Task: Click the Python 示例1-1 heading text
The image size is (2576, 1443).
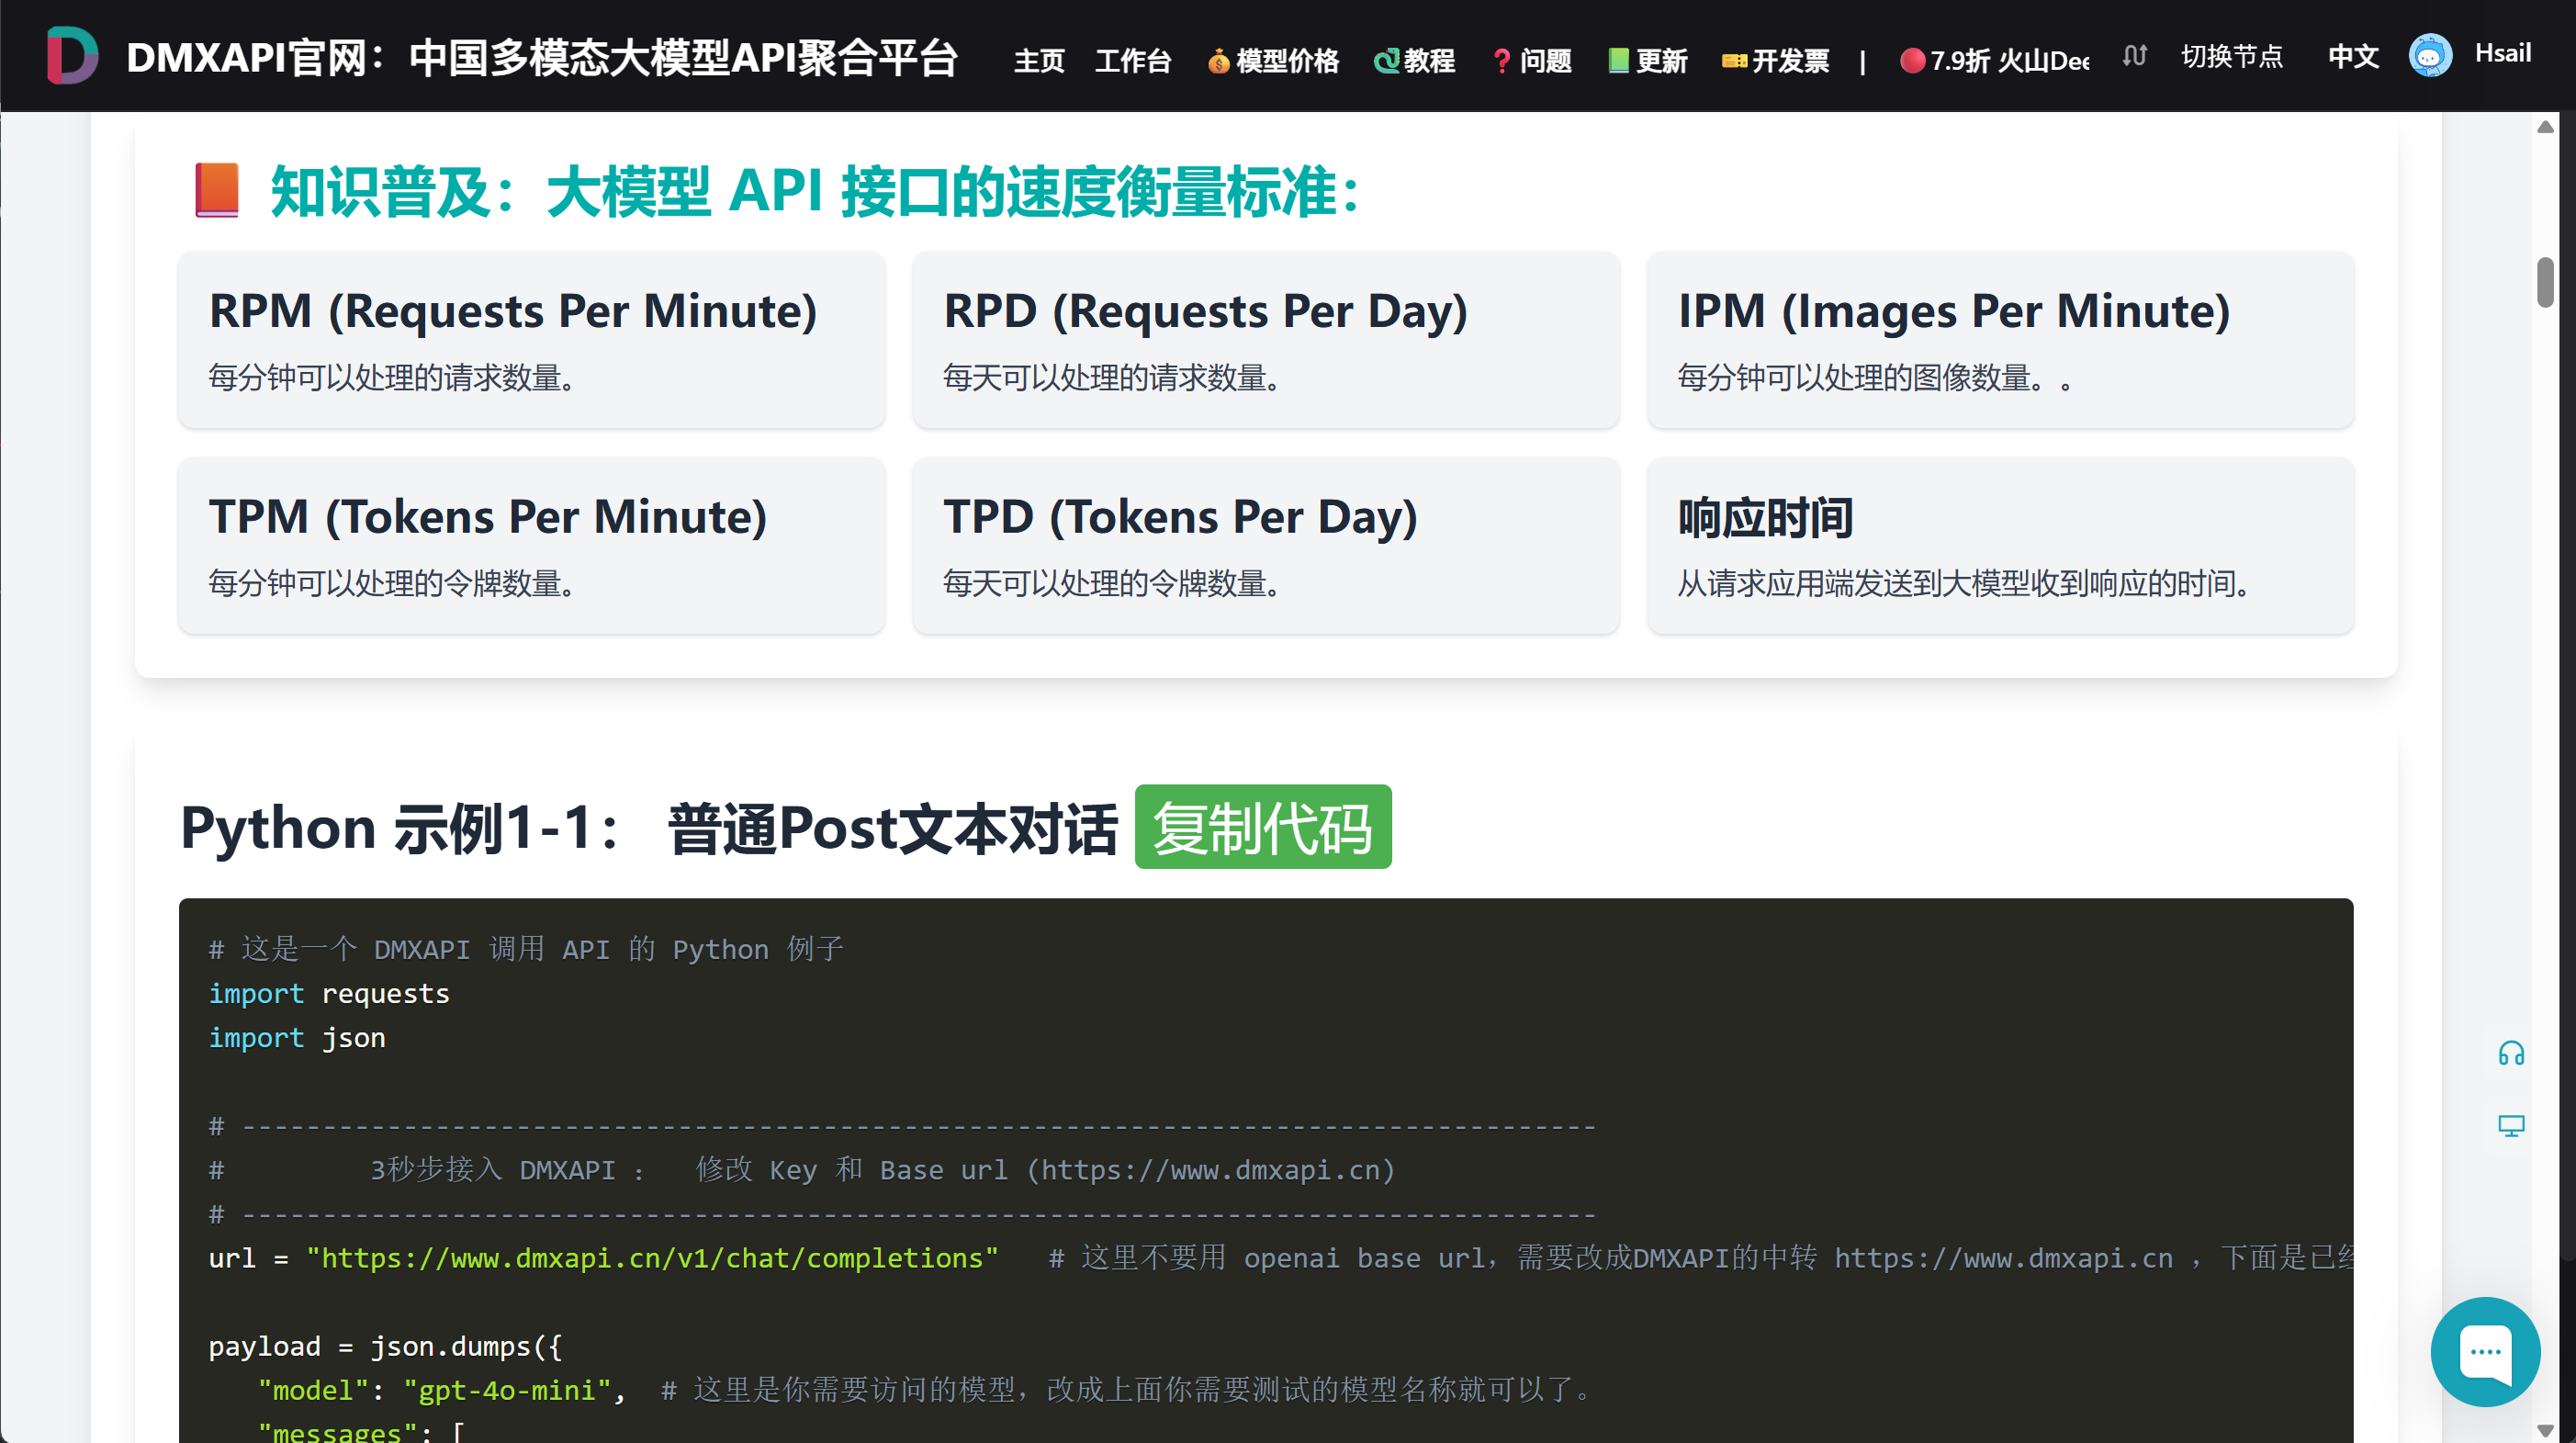Action: [649, 828]
